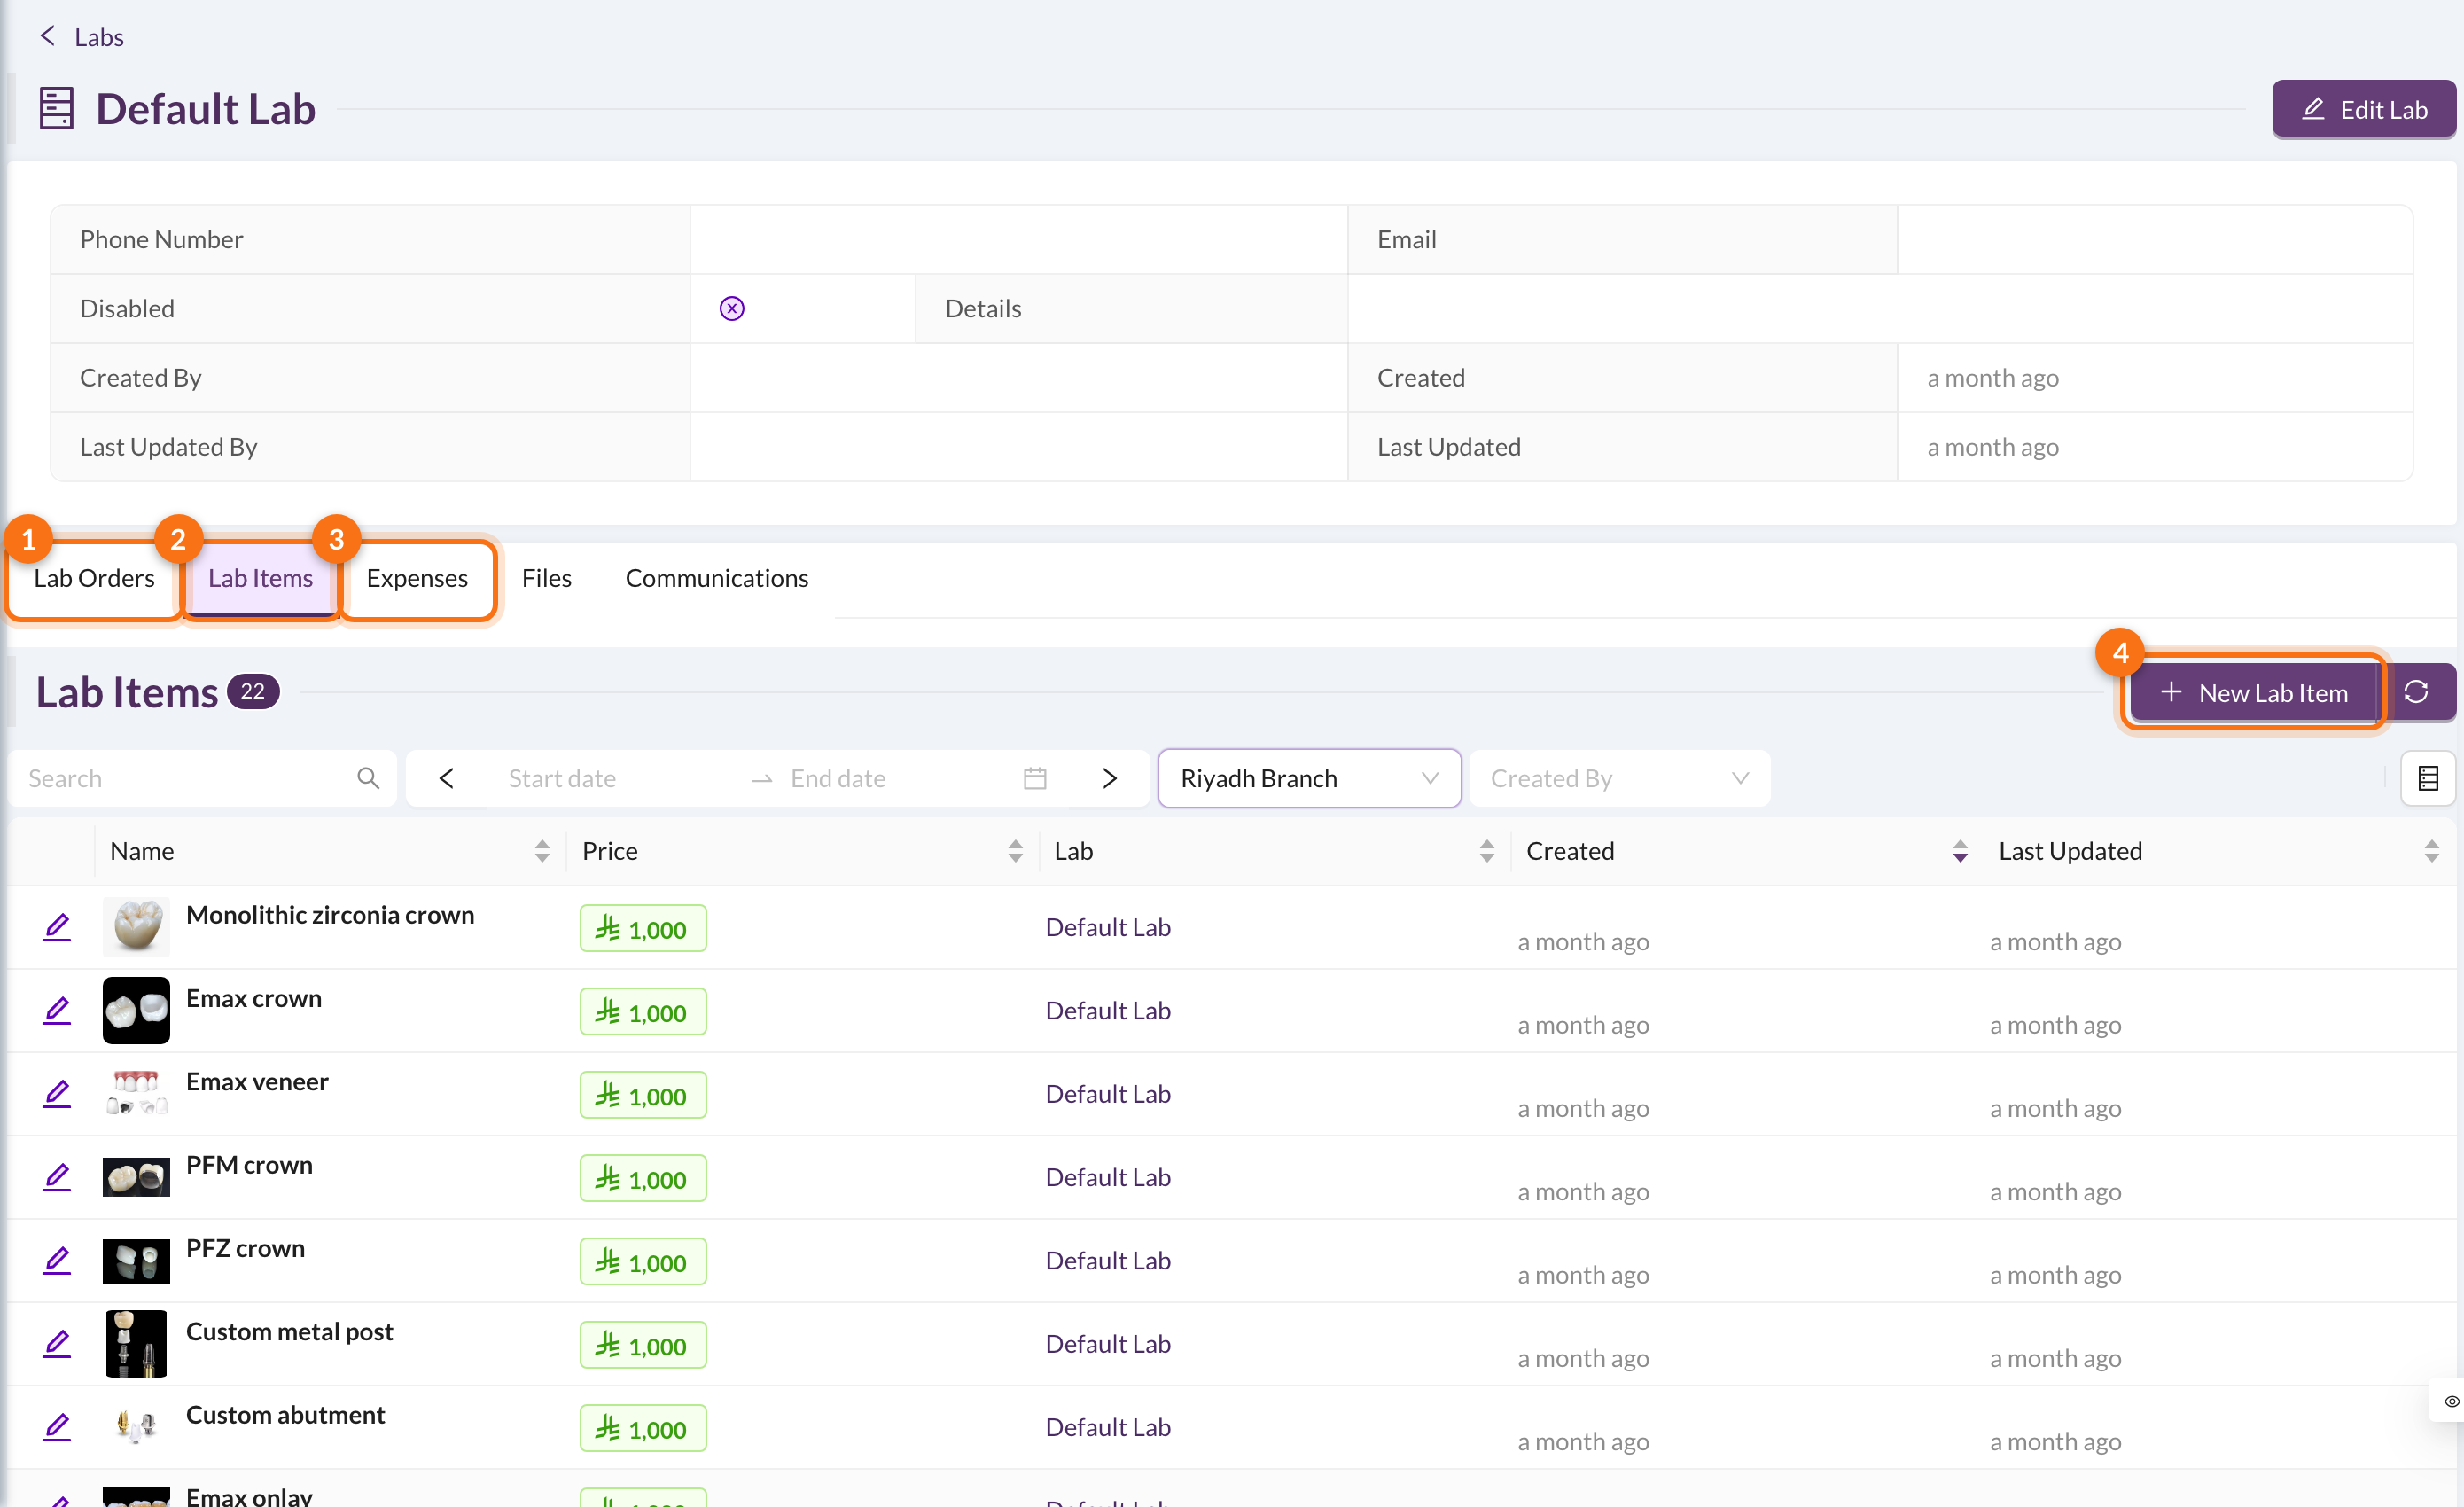Go to next date range arrow
Viewport: 2464px width, 1507px height.
click(1109, 778)
